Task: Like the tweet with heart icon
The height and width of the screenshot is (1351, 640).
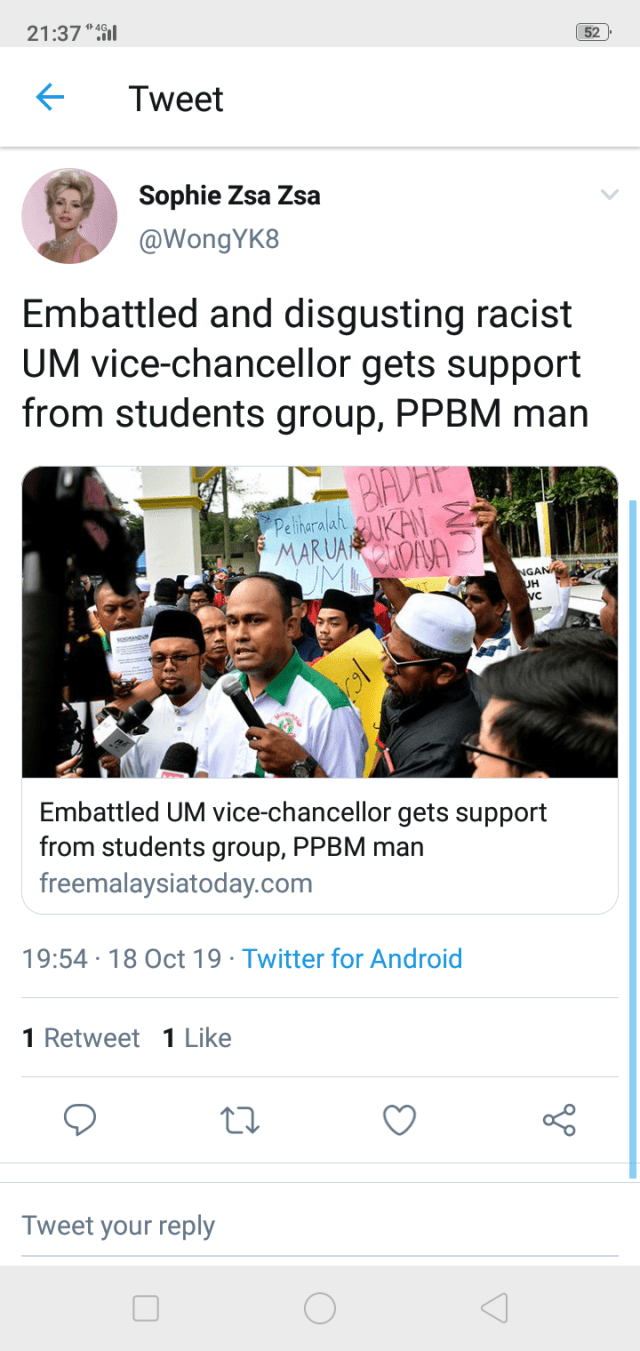Action: (399, 1120)
